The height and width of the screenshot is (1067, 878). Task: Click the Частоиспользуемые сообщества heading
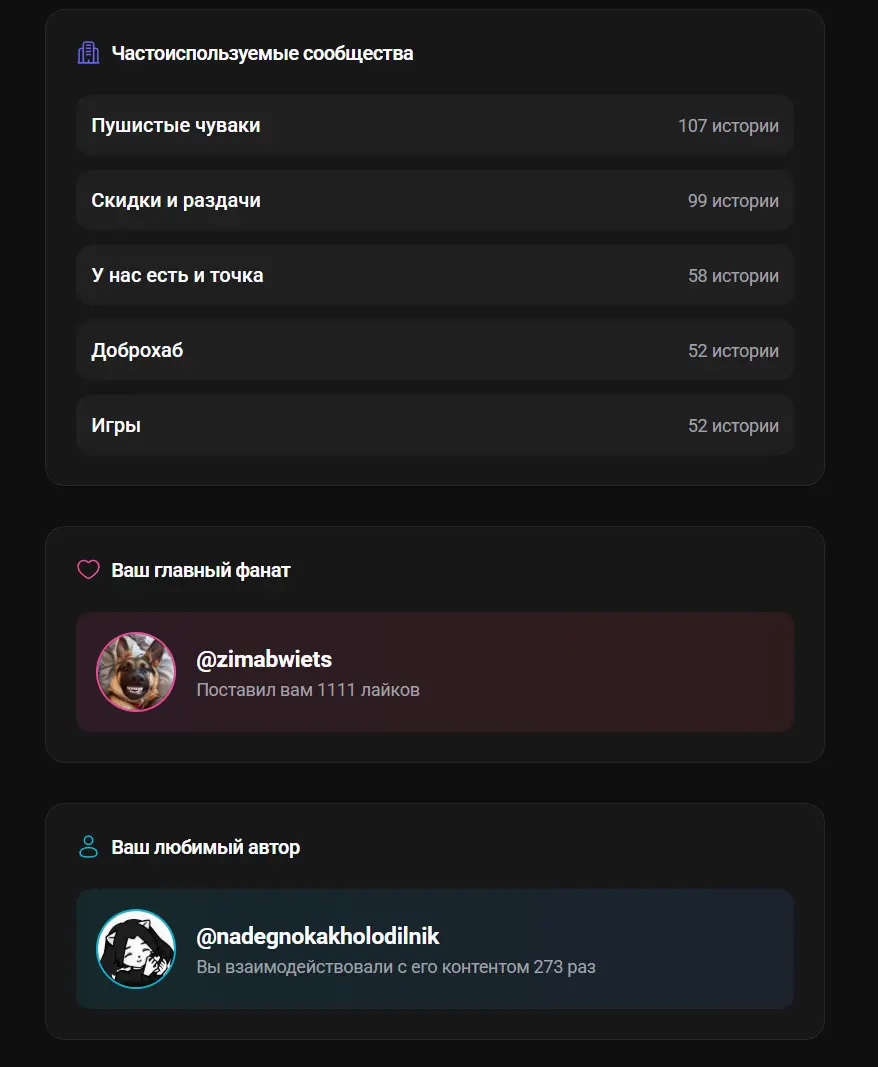pos(262,53)
